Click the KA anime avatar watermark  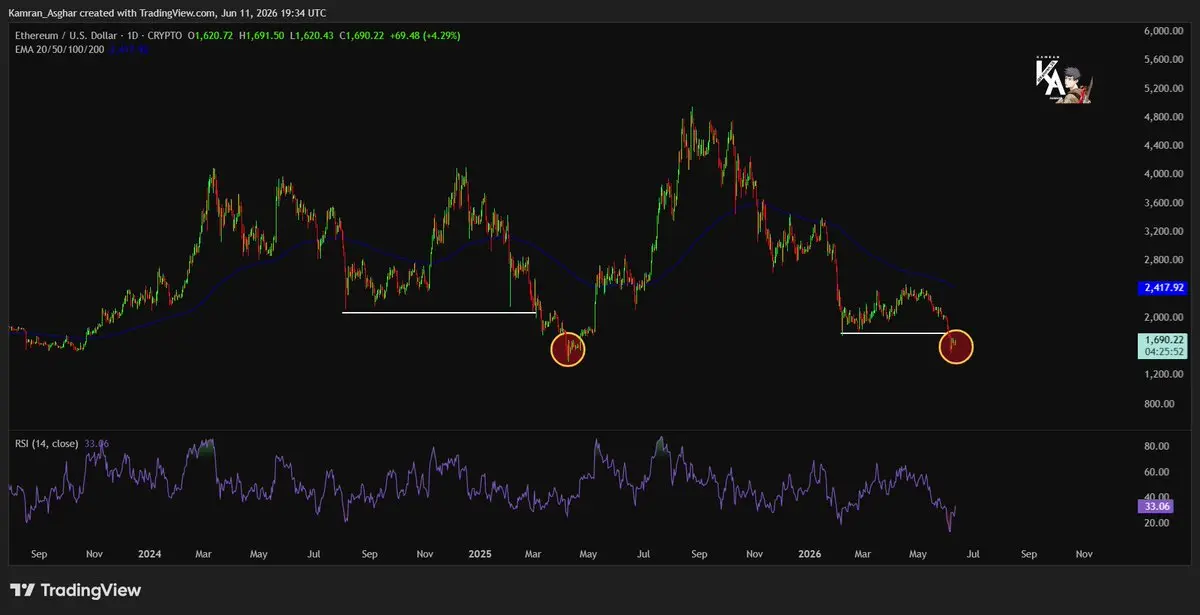(x=1063, y=82)
